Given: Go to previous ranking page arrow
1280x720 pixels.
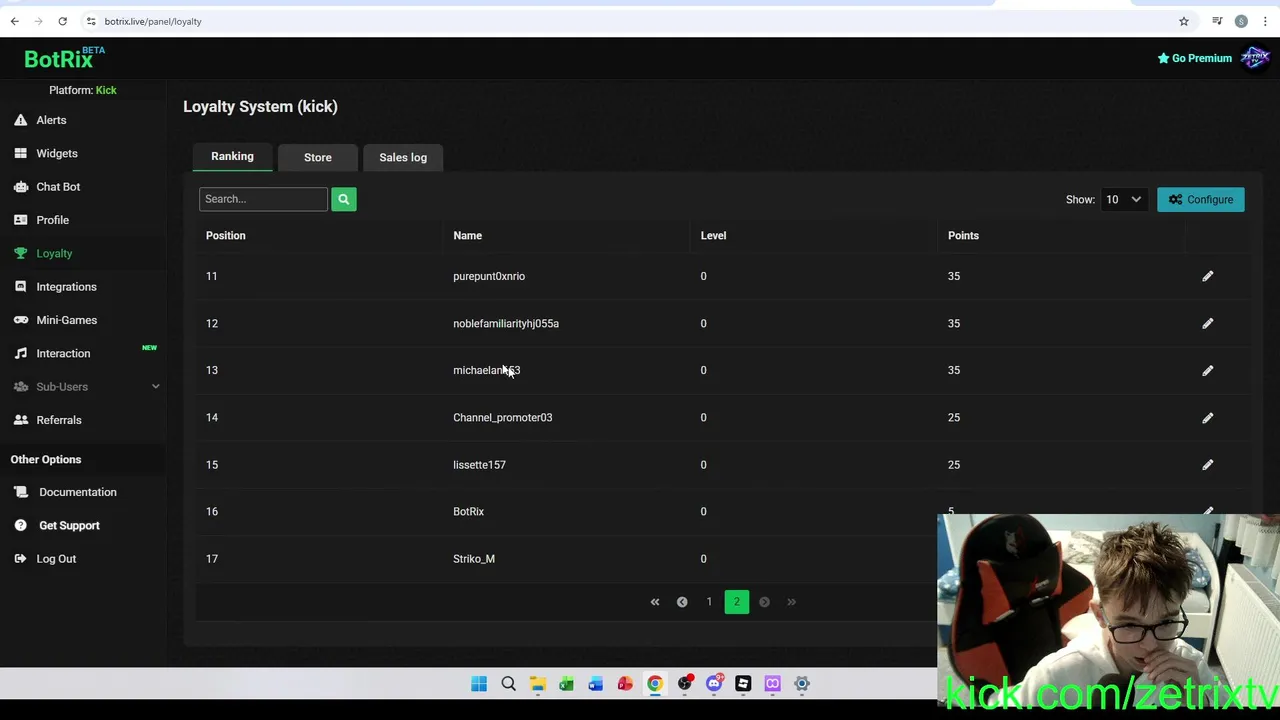Looking at the screenshot, I should [682, 602].
